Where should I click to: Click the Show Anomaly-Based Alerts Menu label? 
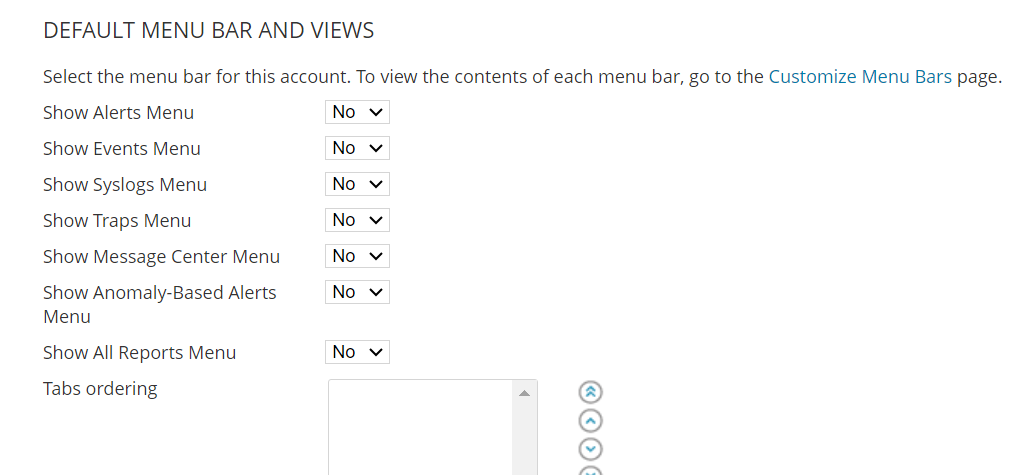(160, 304)
